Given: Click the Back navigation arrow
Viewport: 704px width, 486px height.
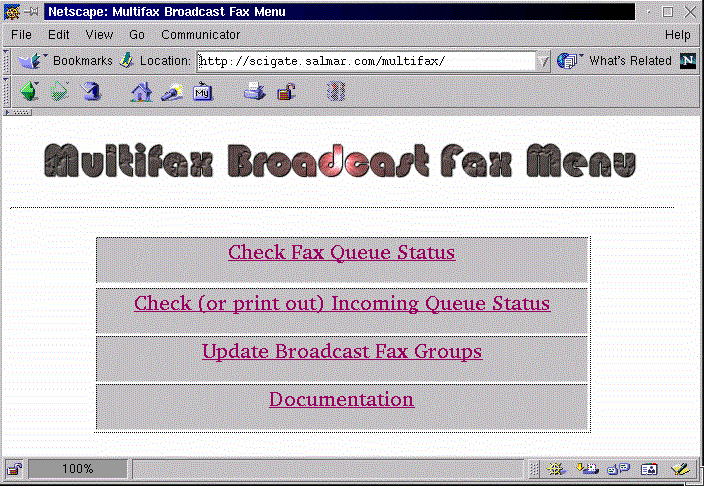Looking at the screenshot, I should pos(29,92).
